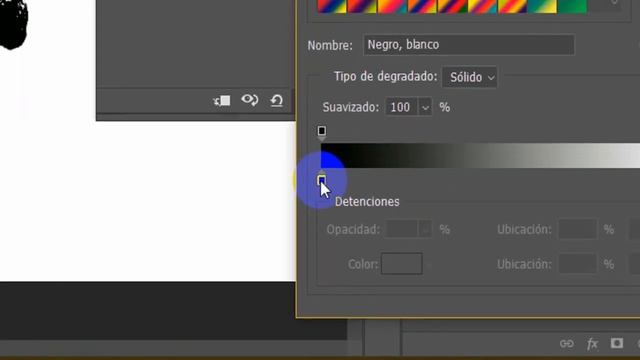The height and width of the screenshot is (360, 640).
Task: Click the clip-to-layer icon in Properties panel
Action: 222,100
